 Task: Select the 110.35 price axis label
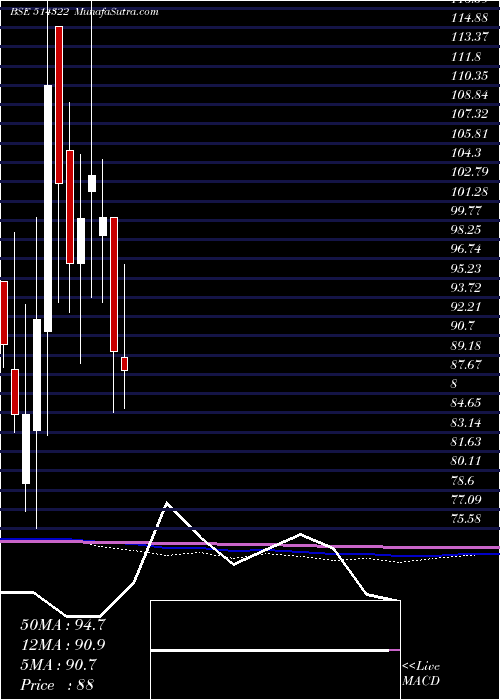pyautogui.click(x=469, y=75)
